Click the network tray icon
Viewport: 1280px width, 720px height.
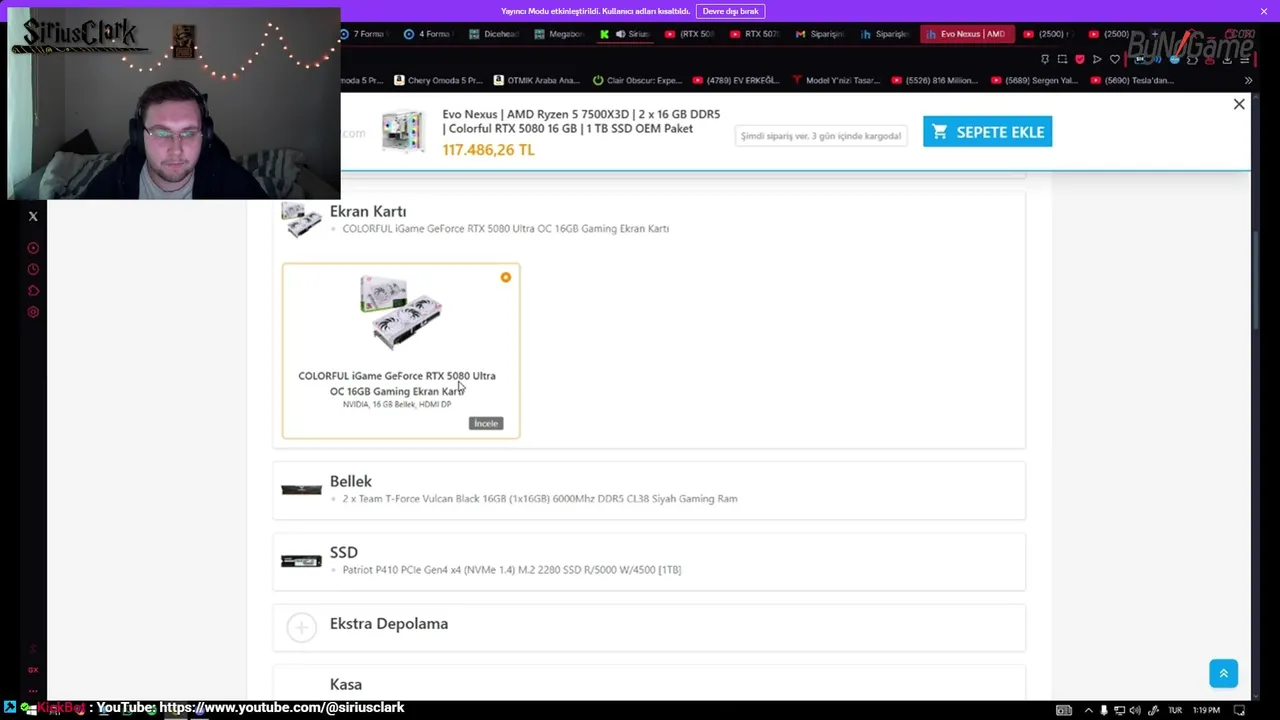(x=1118, y=710)
